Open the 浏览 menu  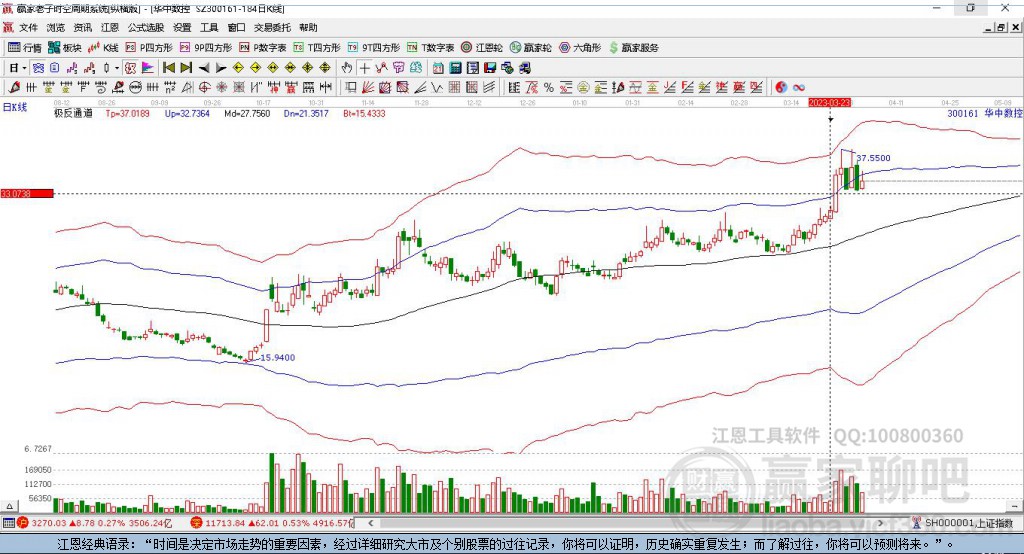tap(56, 27)
